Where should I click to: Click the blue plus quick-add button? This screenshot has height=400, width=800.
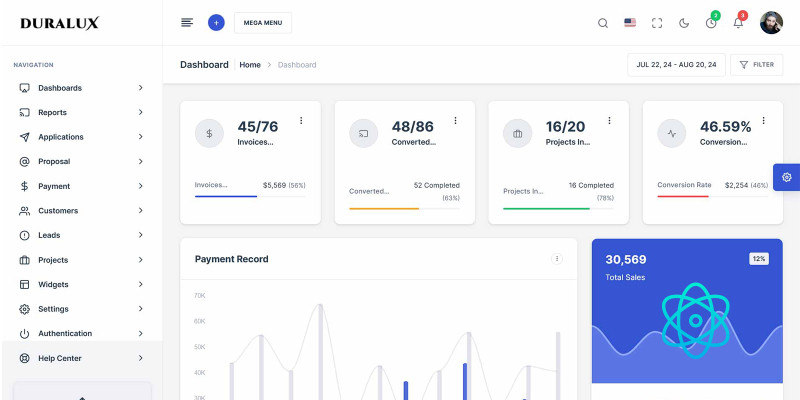(216, 22)
